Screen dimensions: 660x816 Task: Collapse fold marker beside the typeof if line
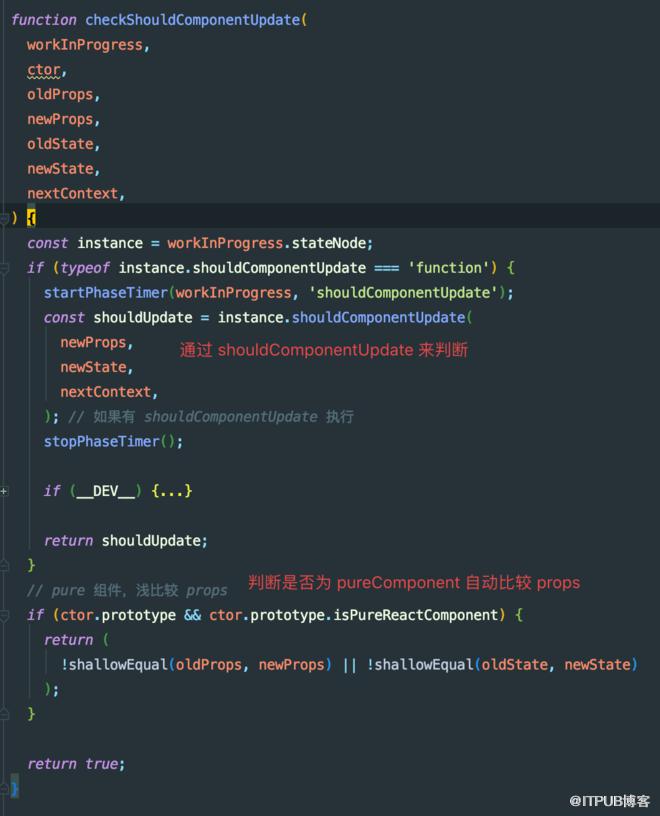click(x=4, y=269)
